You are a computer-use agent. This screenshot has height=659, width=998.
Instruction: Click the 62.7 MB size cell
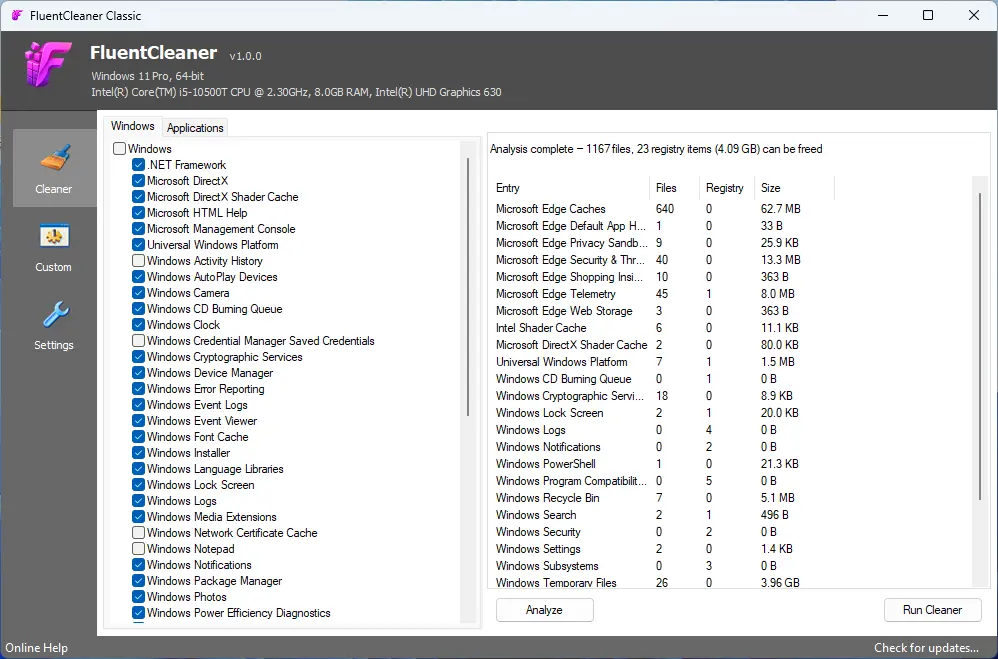point(780,209)
